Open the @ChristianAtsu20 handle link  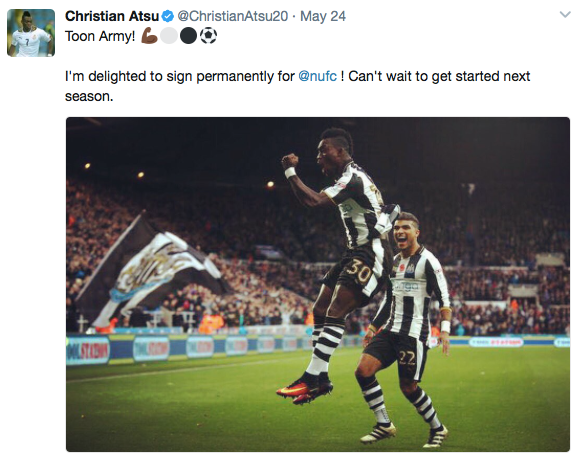click(232, 16)
